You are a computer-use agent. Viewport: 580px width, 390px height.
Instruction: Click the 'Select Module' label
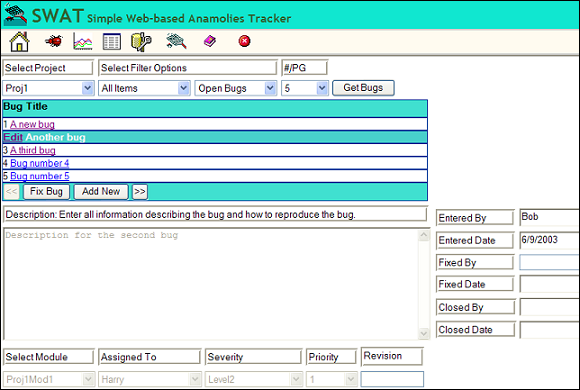pos(49,357)
